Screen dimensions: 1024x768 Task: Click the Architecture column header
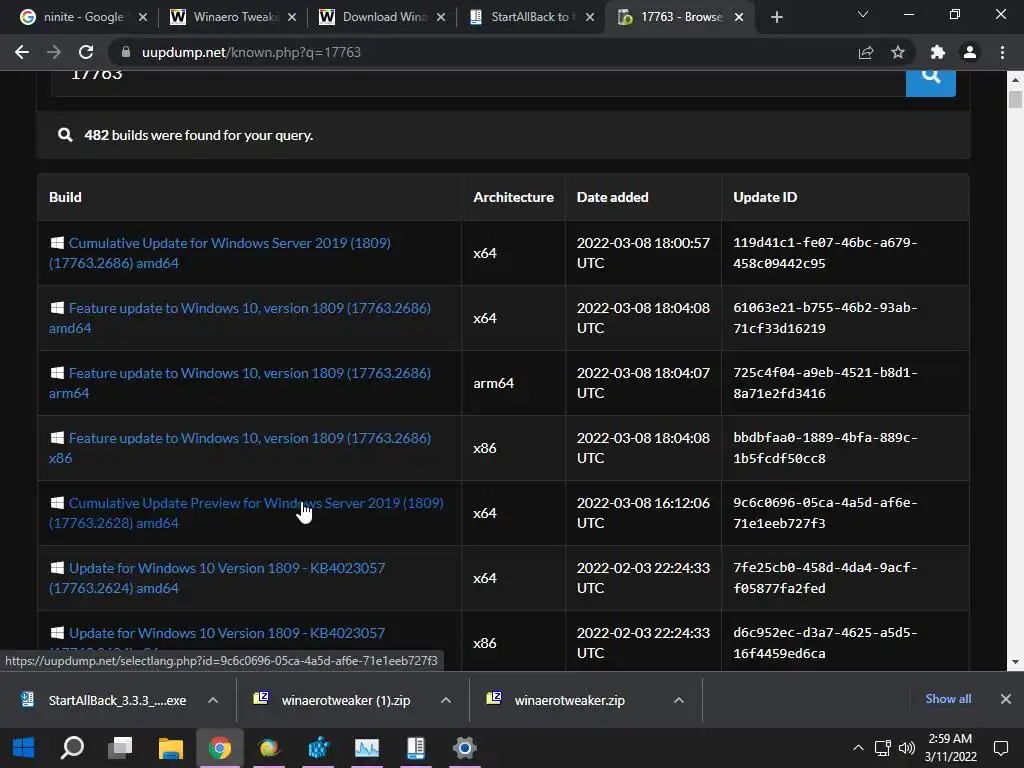tap(513, 197)
